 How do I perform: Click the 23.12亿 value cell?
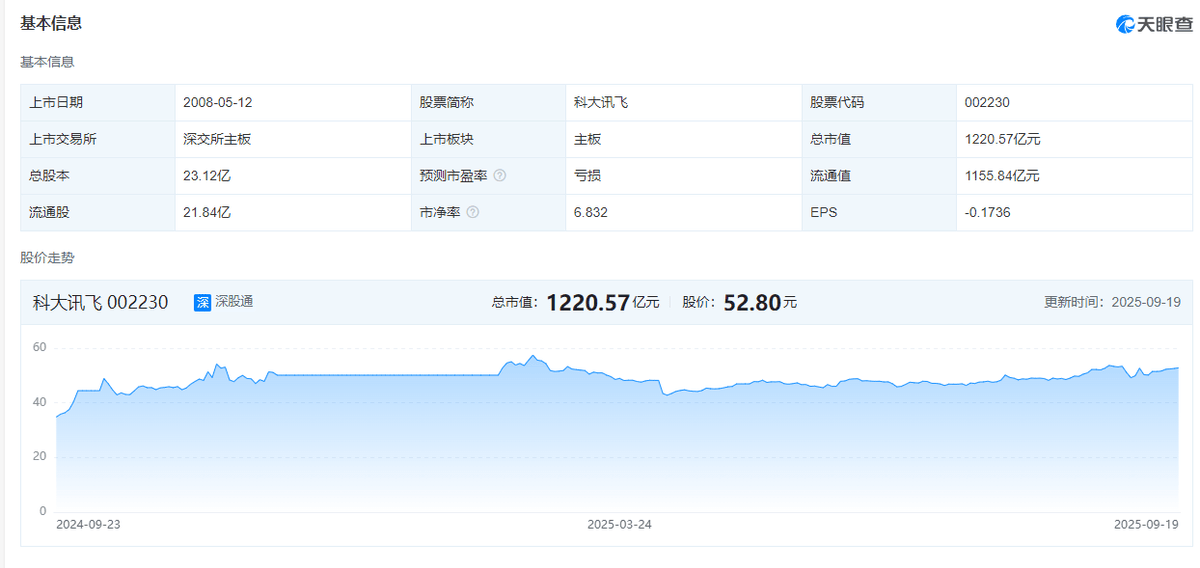[x=293, y=175]
